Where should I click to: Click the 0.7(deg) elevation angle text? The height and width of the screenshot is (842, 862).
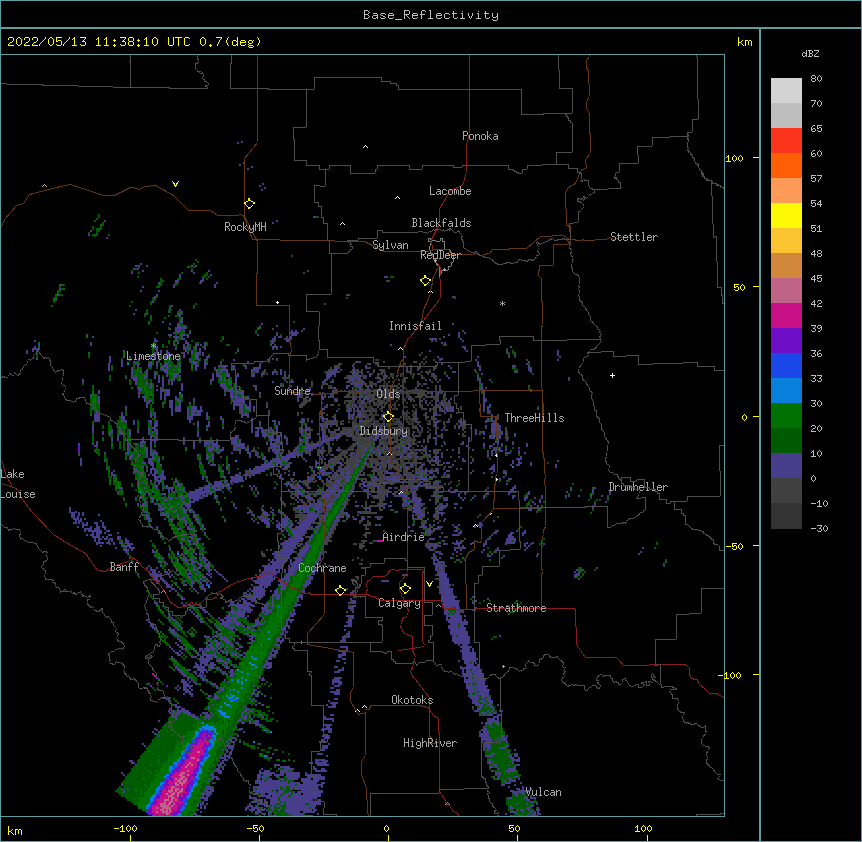tap(230, 42)
